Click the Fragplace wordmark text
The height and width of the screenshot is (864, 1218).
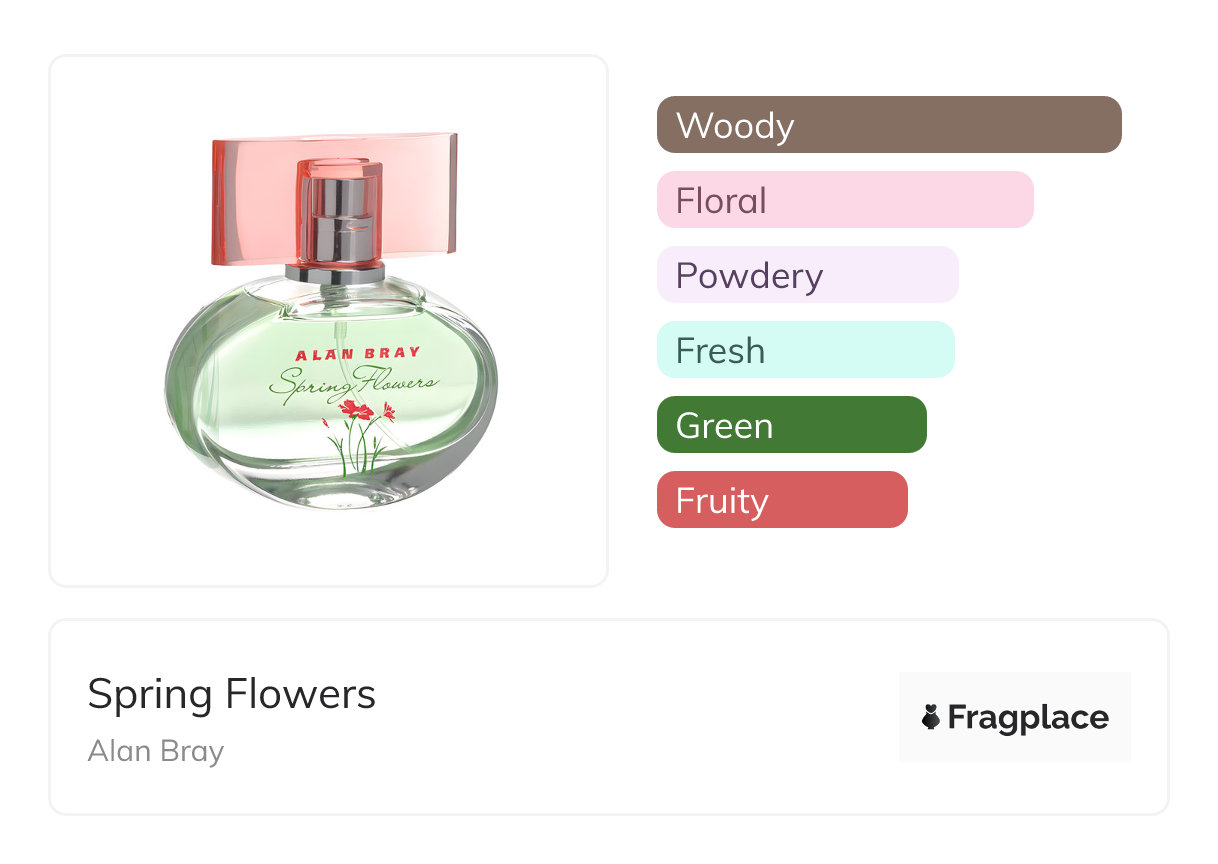pos(1028,718)
